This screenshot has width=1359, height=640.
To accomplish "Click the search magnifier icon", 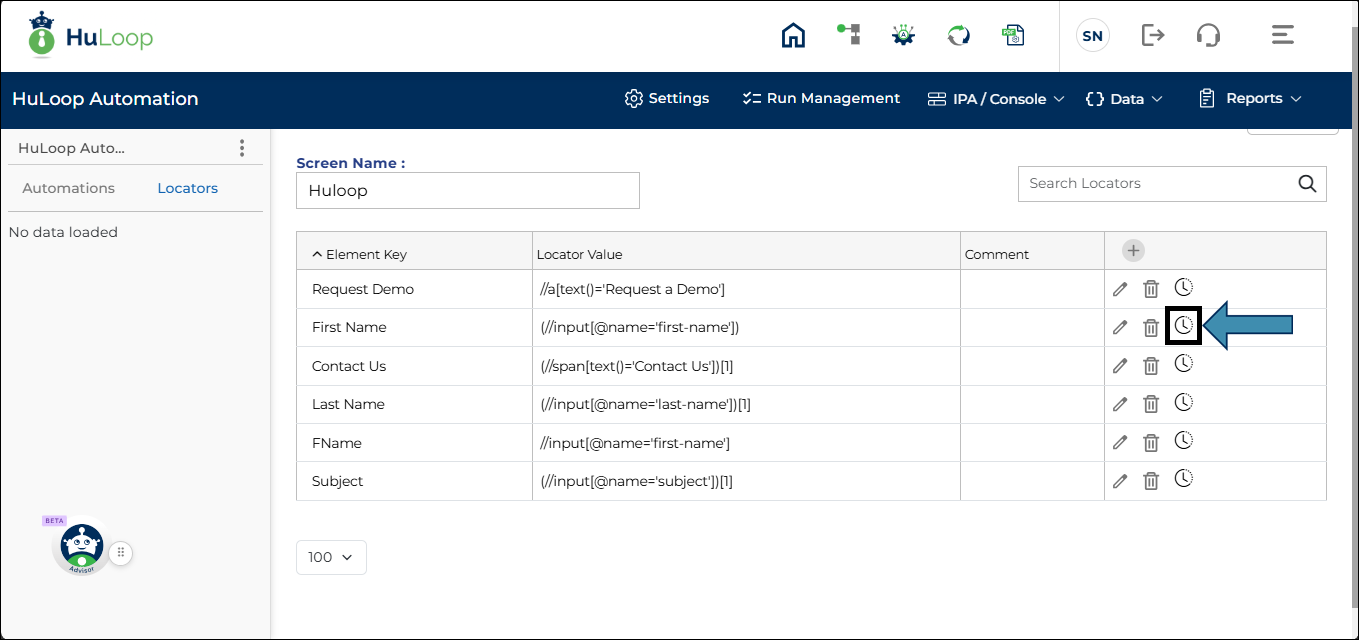I will [1307, 184].
